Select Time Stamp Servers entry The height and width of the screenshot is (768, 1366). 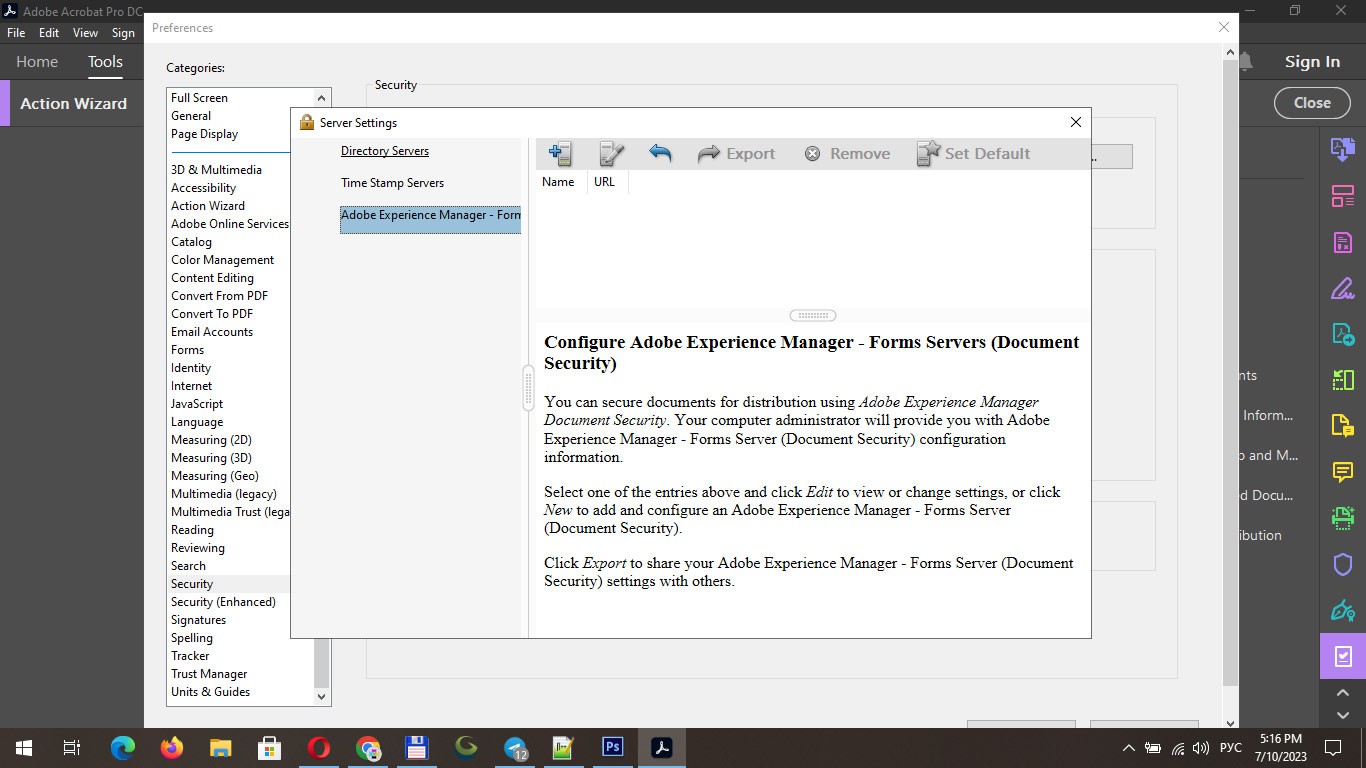pos(392,183)
